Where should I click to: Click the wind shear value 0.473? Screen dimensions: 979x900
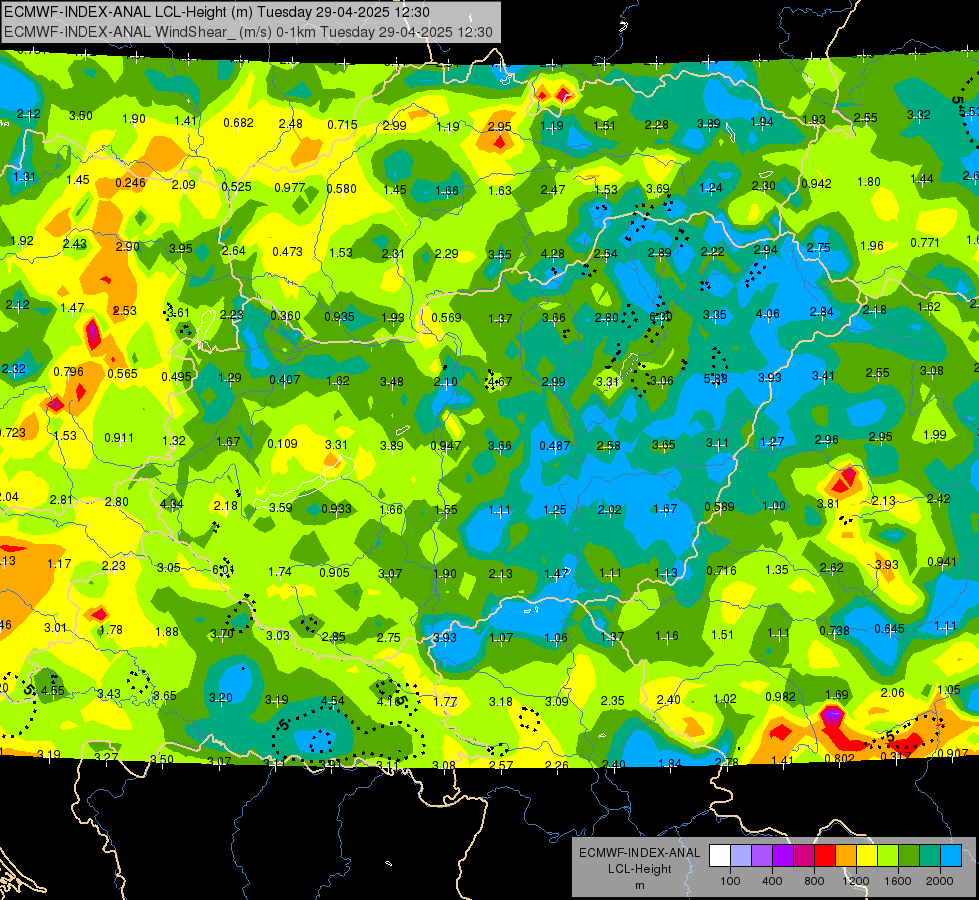pos(287,252)
